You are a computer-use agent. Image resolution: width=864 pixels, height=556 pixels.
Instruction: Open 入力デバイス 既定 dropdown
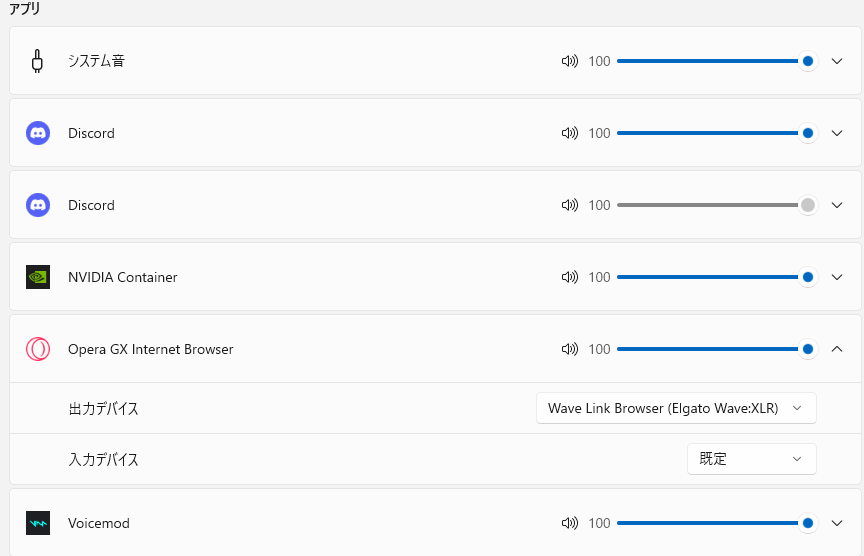pos(752,459)
